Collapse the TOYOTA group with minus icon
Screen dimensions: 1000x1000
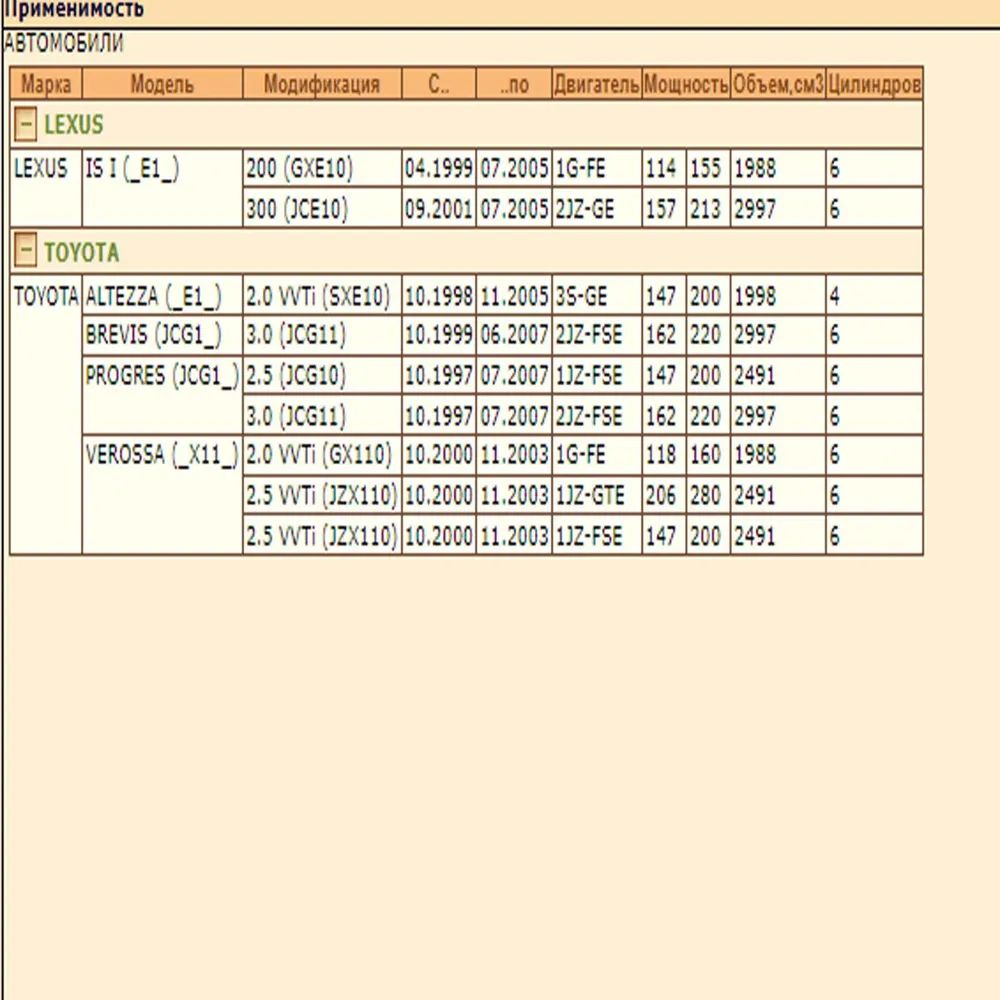coord(27,252)
